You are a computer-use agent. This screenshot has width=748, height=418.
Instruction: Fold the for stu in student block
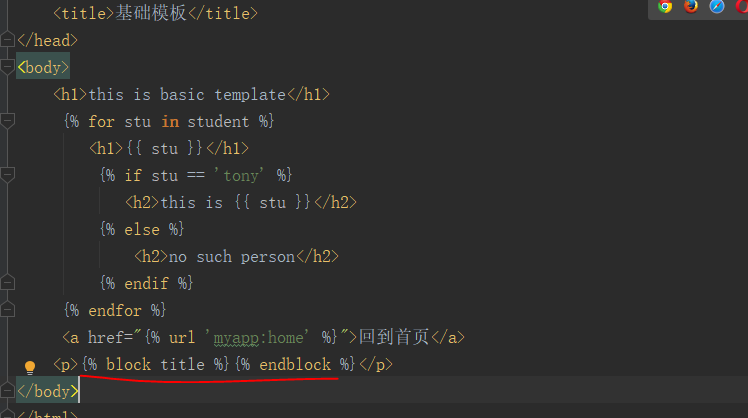8,121
